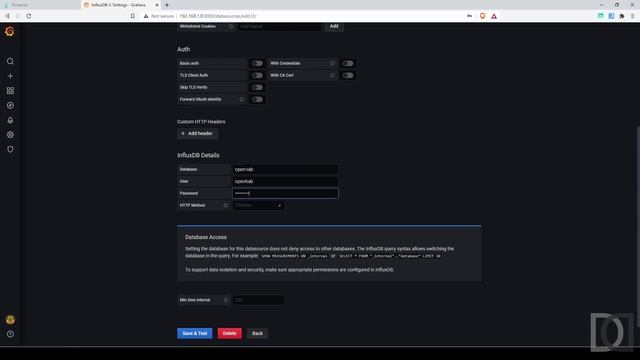Screen dimensions: 640x360
Task: Toggle the With Credentials switch
Action: pyautogui.click(x=348, y=63)
